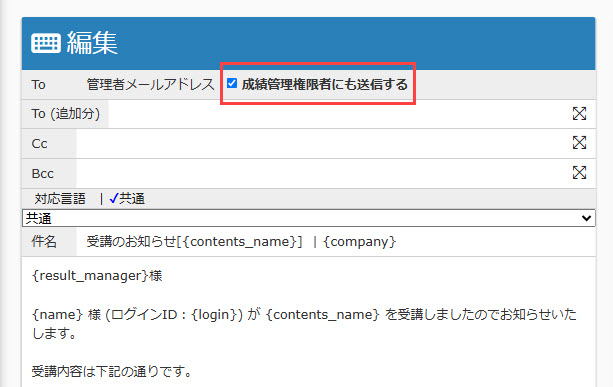Click the 成績管理権限者にも送信する label text

pos(324,84)
